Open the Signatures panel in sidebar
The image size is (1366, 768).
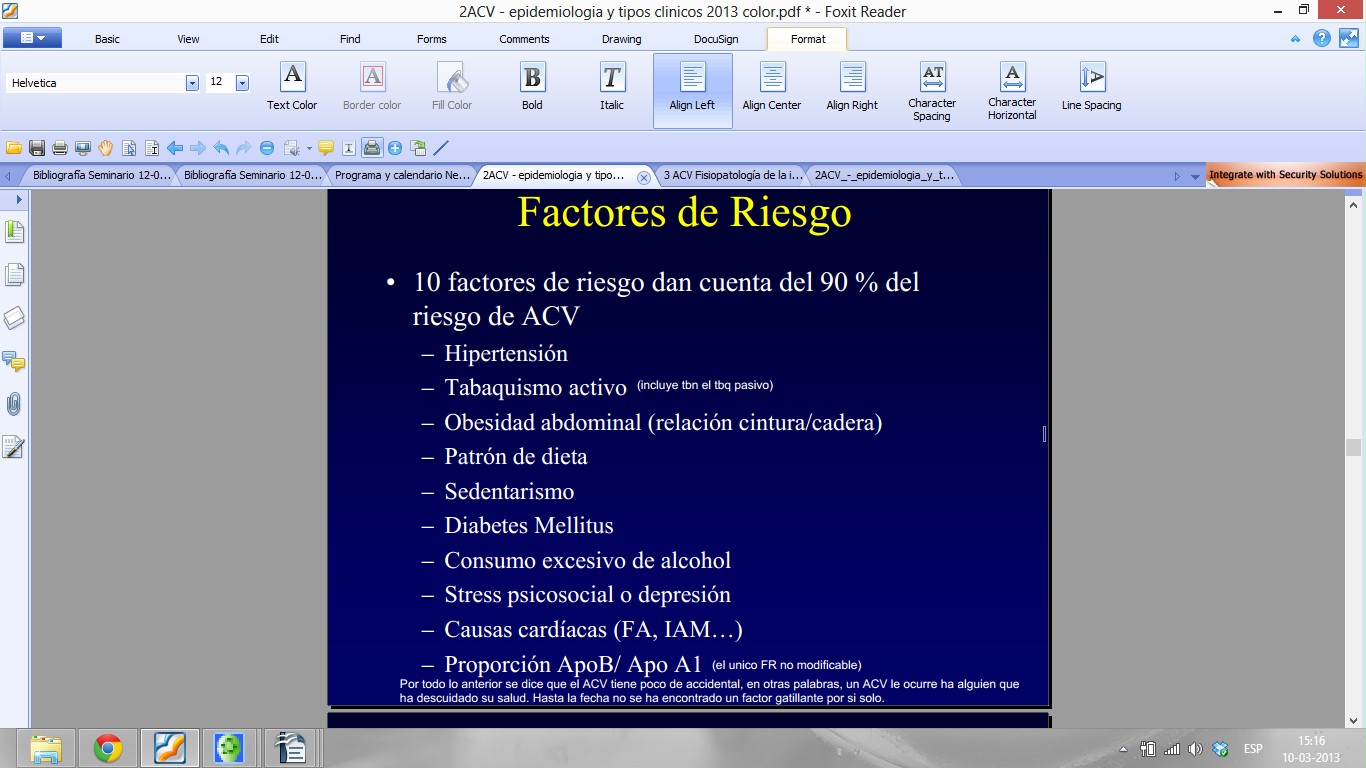coord(14,447)
